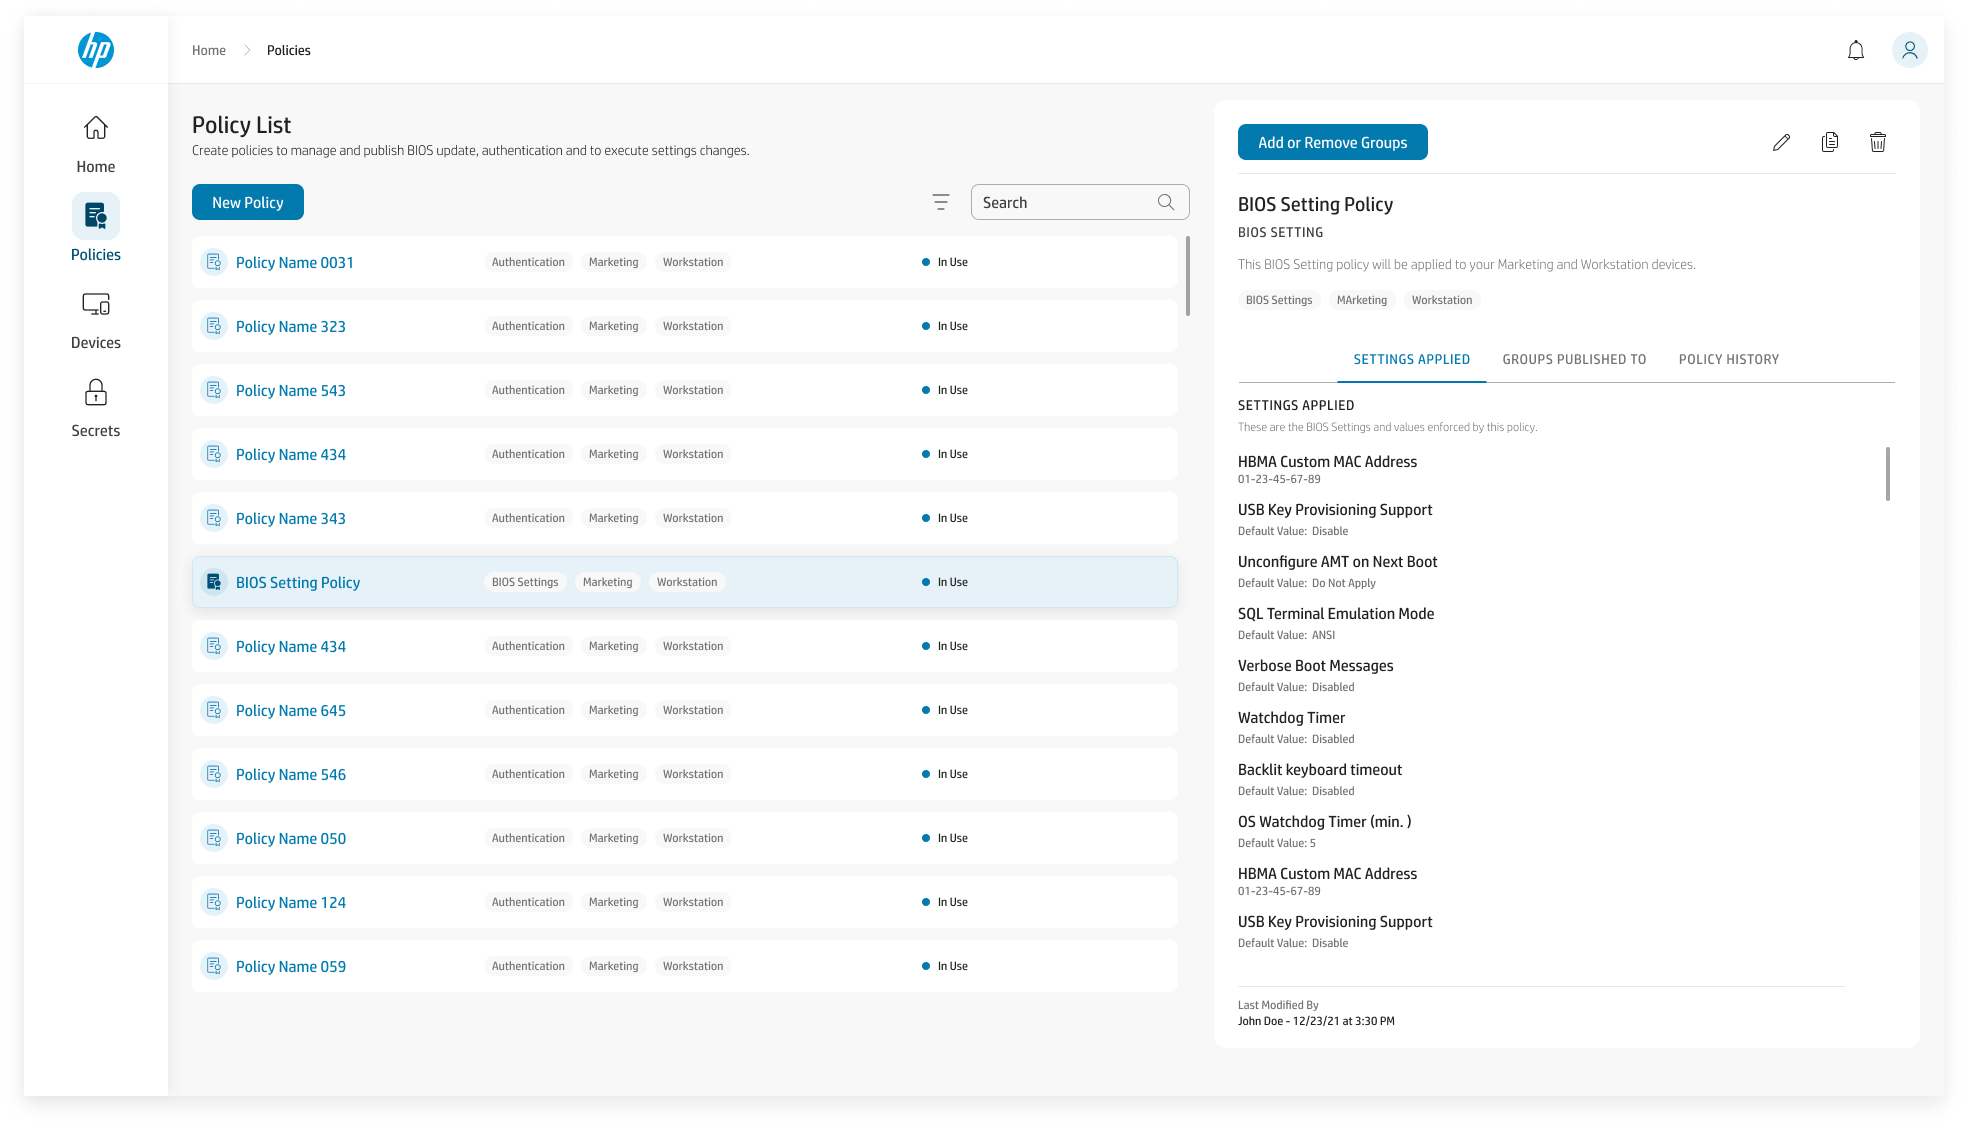The image size is (1968, 1128).
Task: Click the policy icon next to Policy Name 0031
Action: click(x=214, y=261)
